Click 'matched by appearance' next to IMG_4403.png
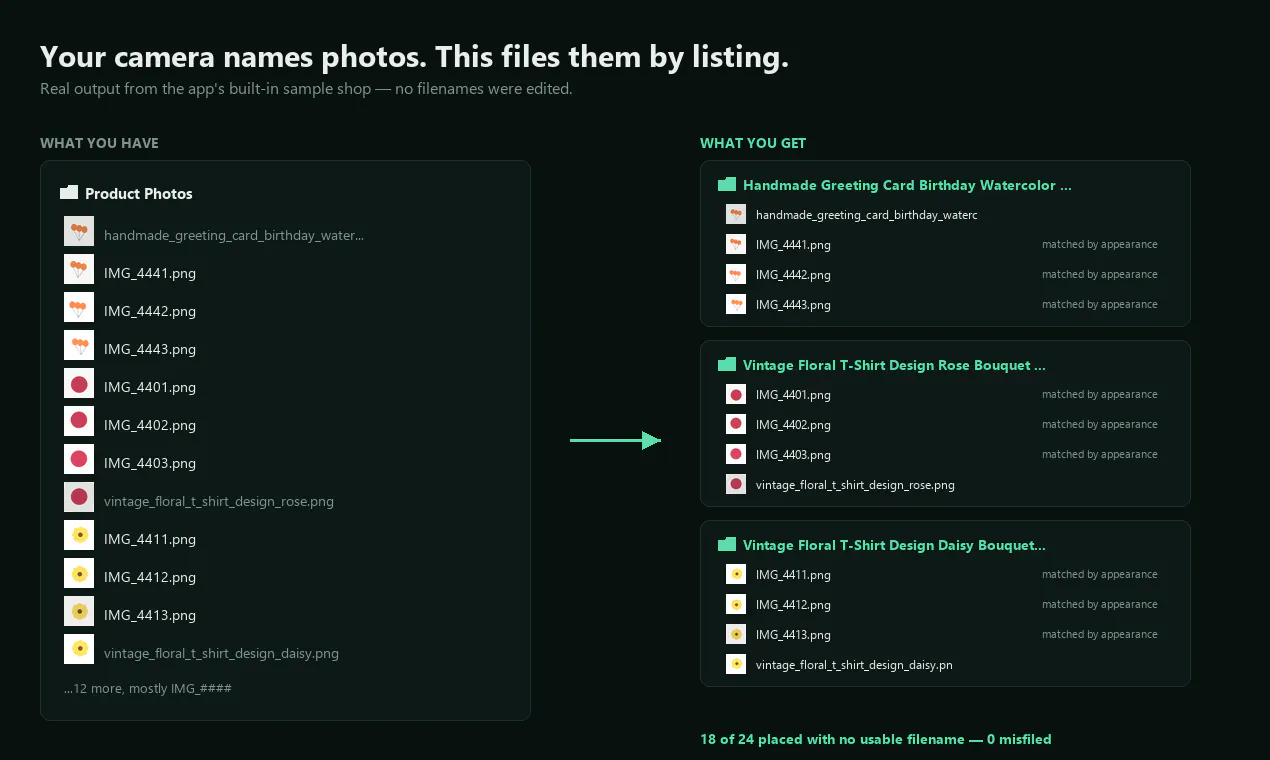 (x=1100, y=454)
